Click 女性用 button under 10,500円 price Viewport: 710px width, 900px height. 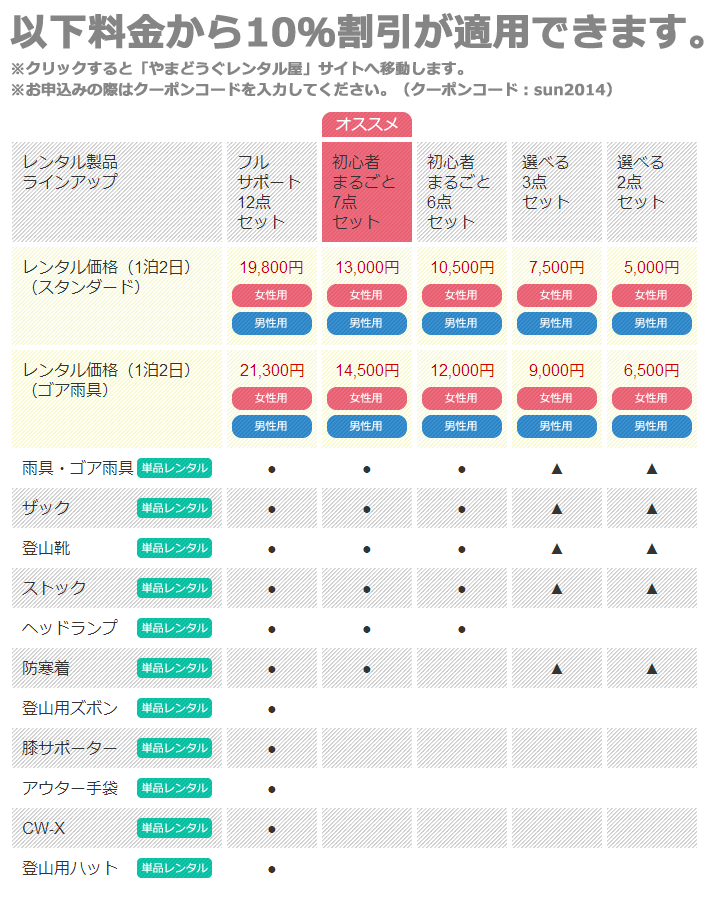tap(461, 295)
